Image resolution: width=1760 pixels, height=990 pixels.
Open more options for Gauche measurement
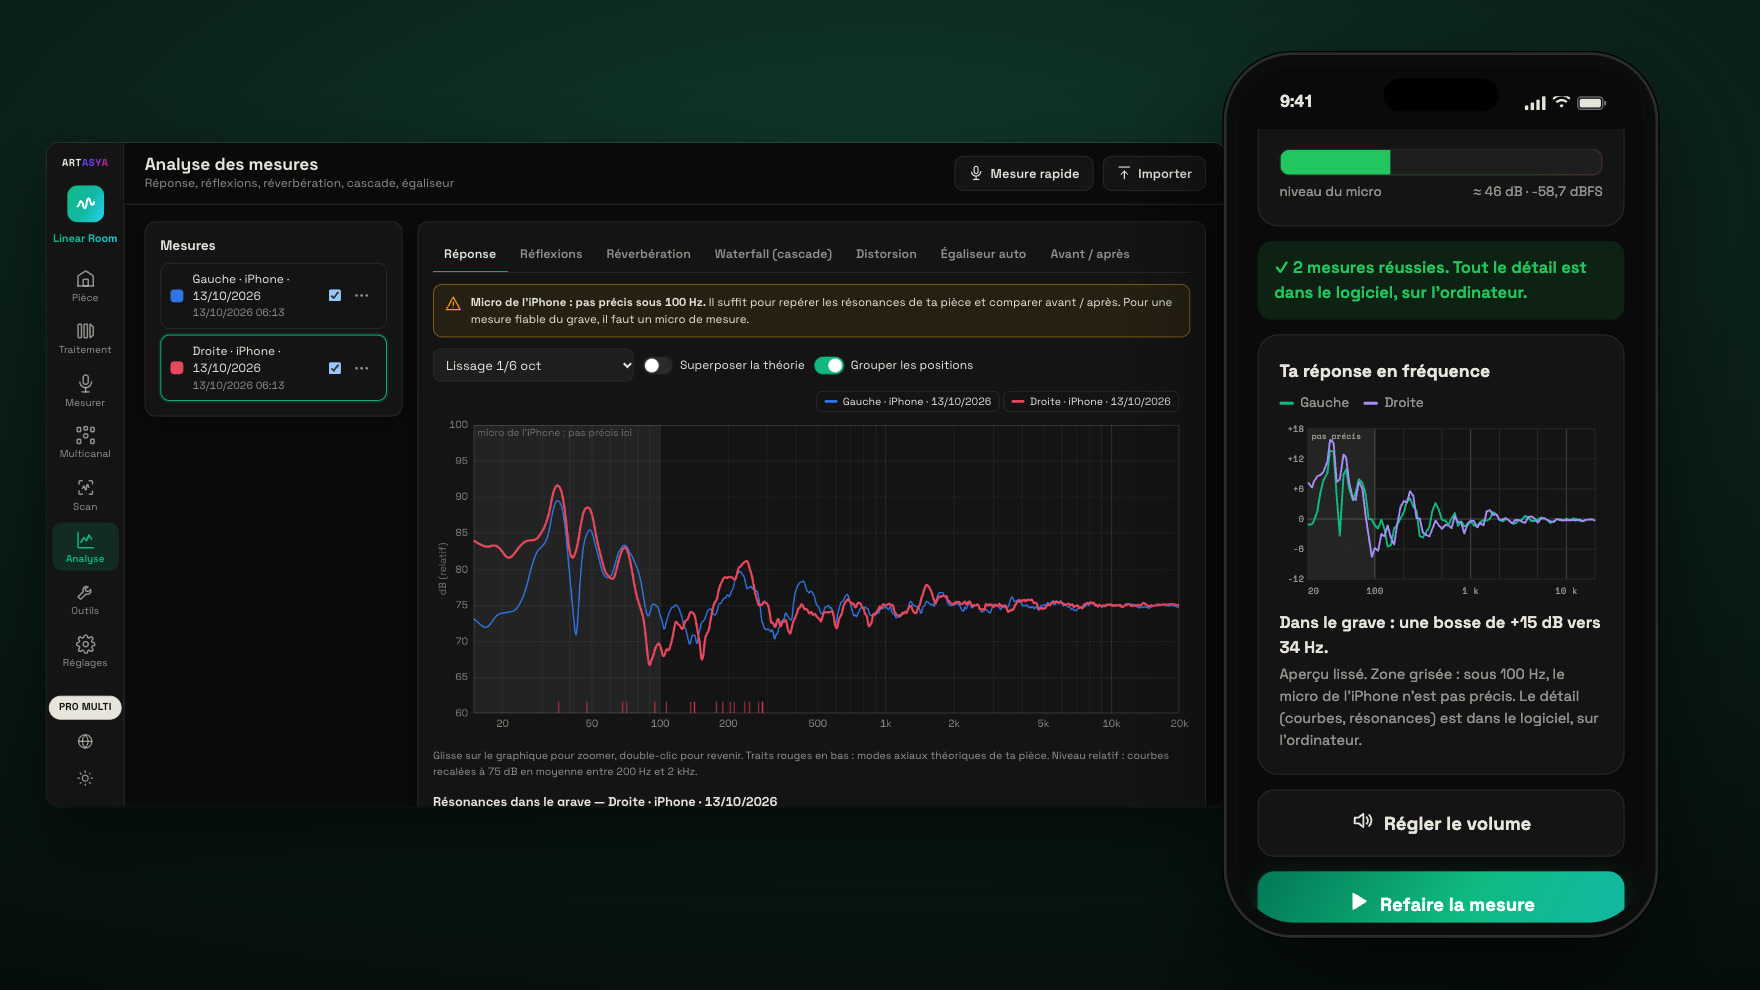point(362,296)
